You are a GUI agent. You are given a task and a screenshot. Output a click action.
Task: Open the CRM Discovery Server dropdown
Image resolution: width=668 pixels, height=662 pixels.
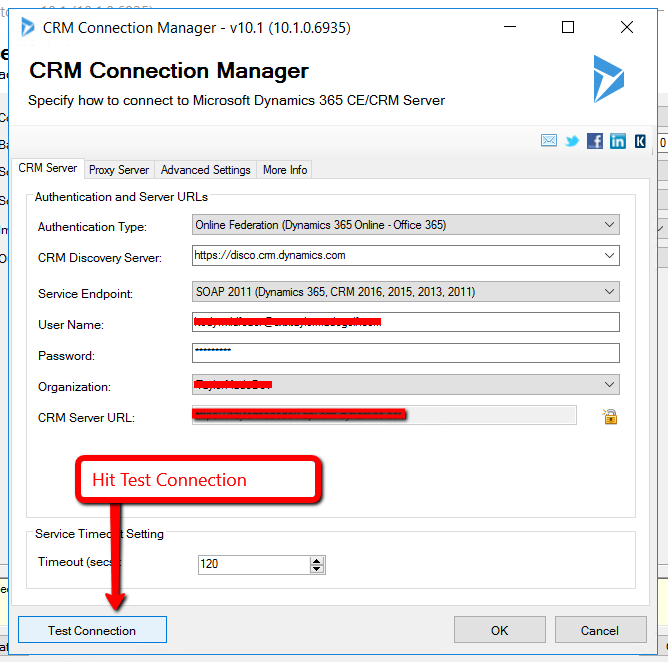[x=609, y=256]
